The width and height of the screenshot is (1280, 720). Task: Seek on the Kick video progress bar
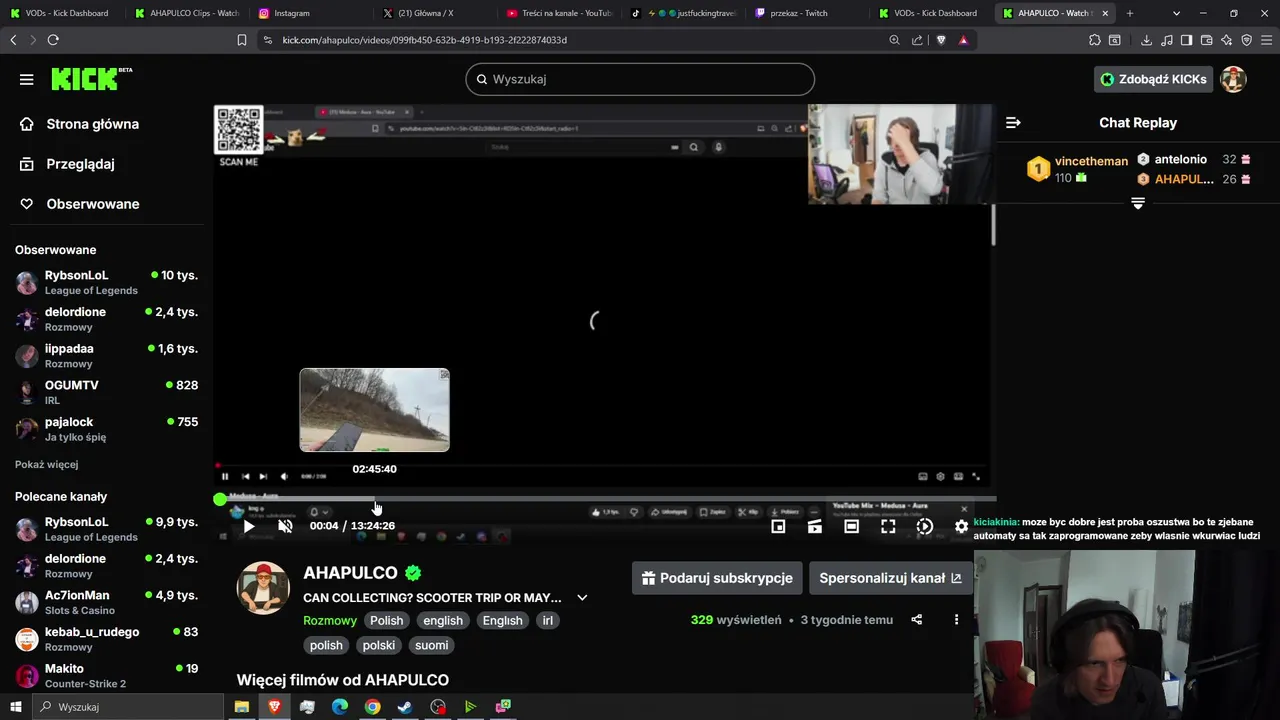pos(607,499)
